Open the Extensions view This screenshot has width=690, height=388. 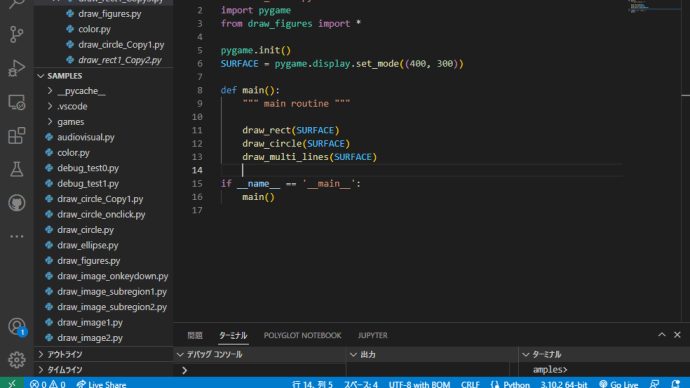[x=16, y=135]
